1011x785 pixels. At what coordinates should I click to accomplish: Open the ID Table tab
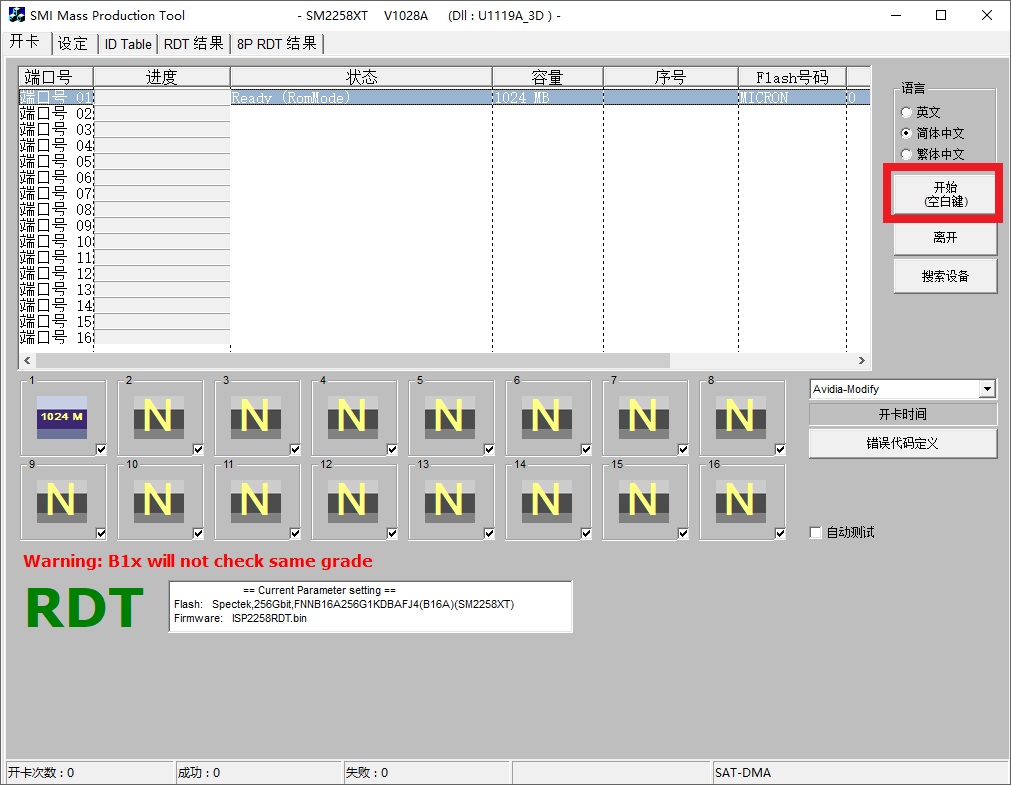128,44
